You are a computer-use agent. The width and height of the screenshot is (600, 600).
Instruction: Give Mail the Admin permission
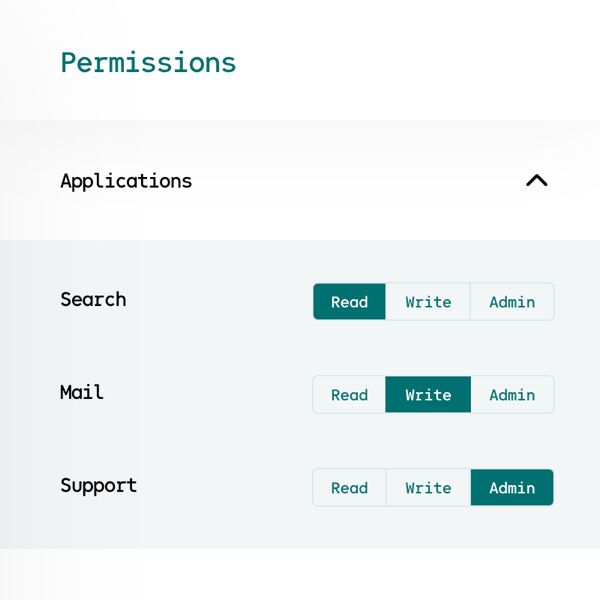(512, 394)
